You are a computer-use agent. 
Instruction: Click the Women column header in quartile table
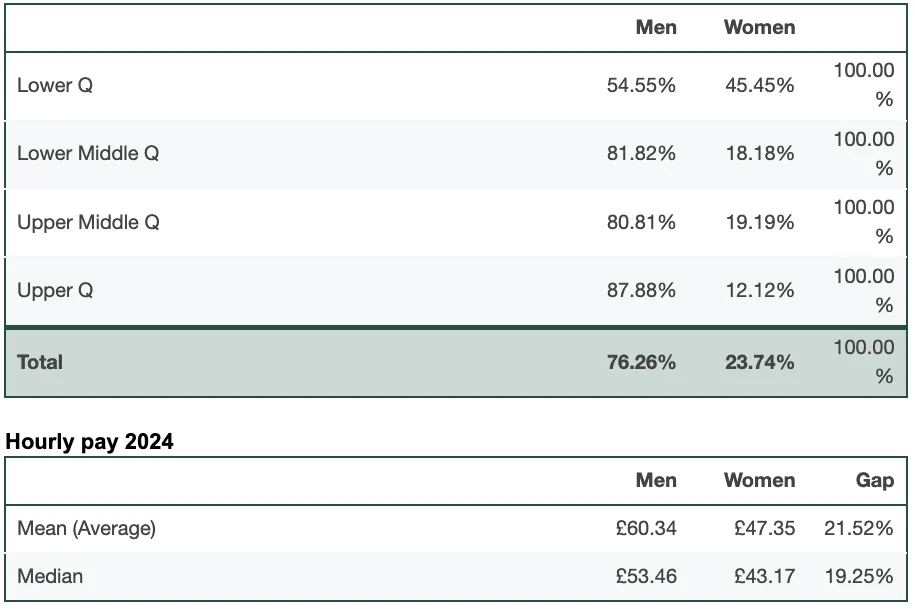coord(759,27)
